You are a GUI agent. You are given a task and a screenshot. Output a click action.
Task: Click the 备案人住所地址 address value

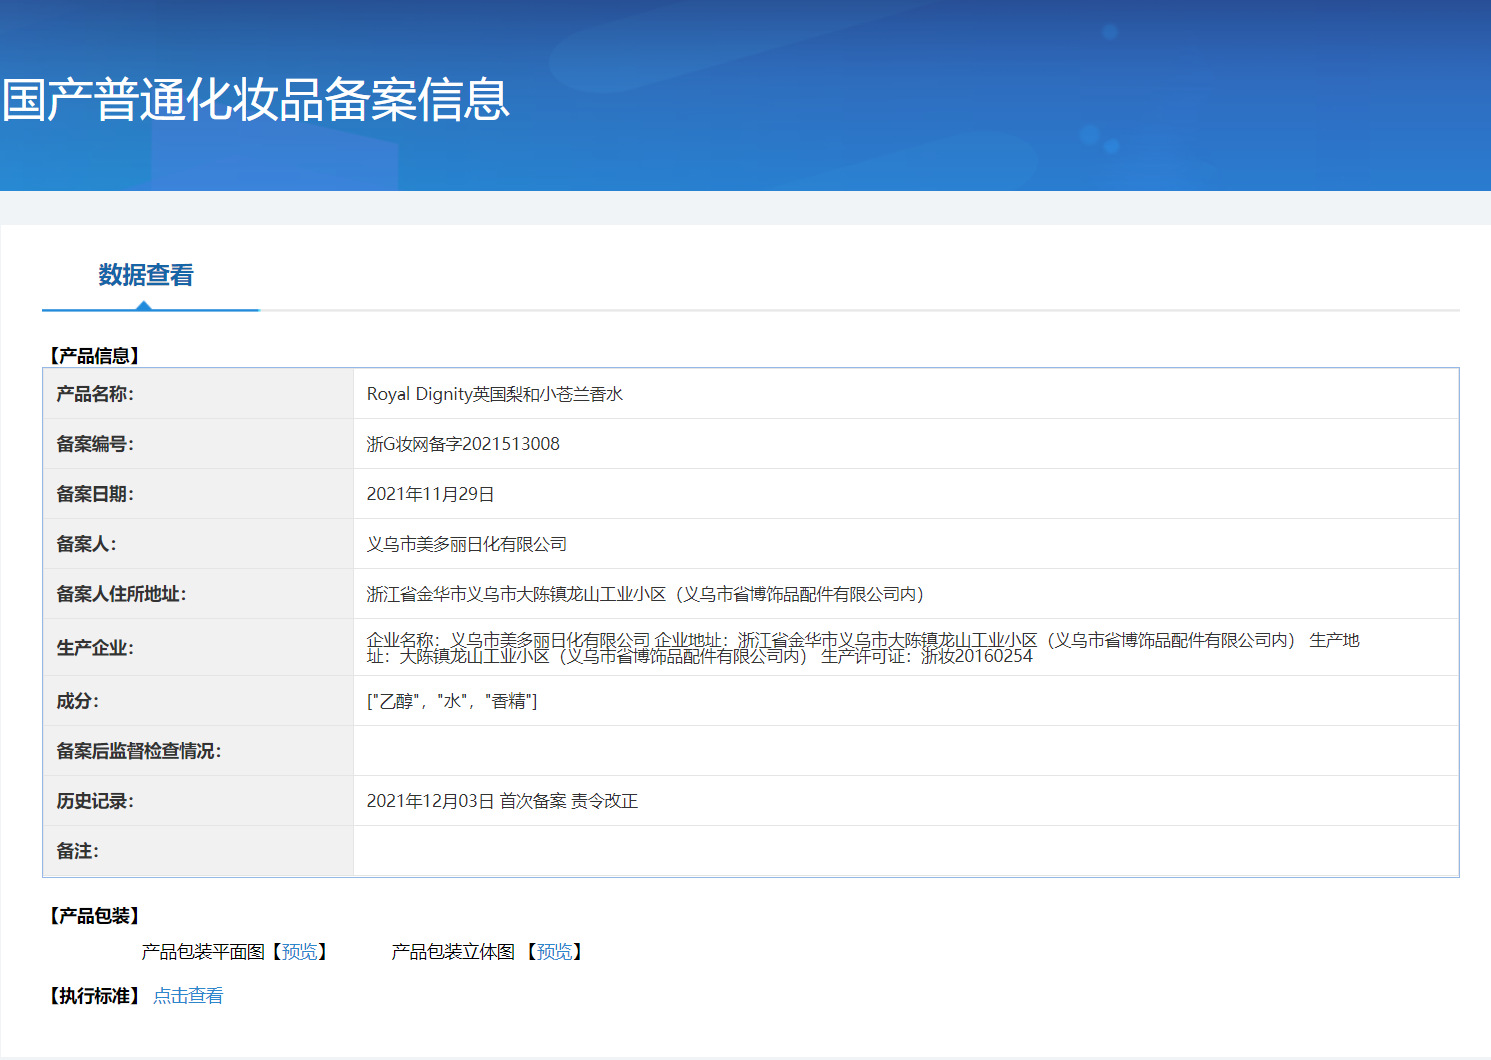pos(646,594)
